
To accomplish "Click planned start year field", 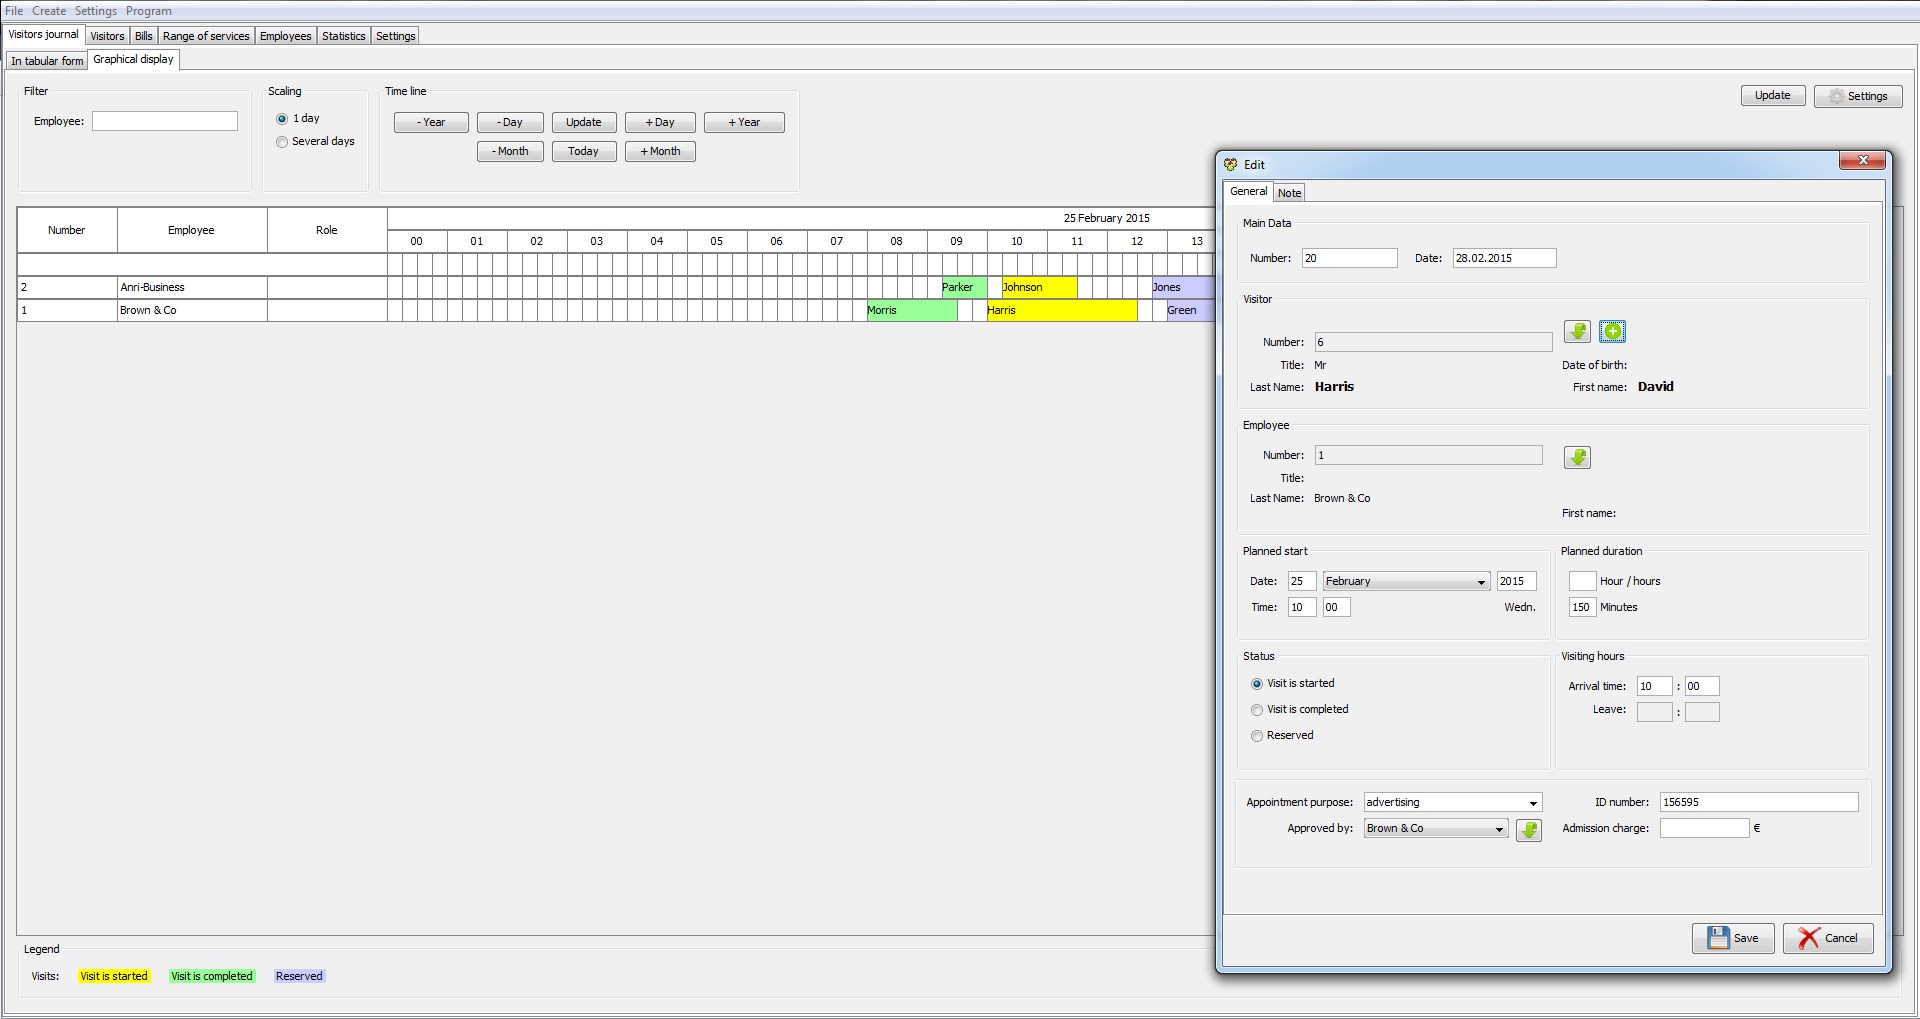I will [1516, 581].
